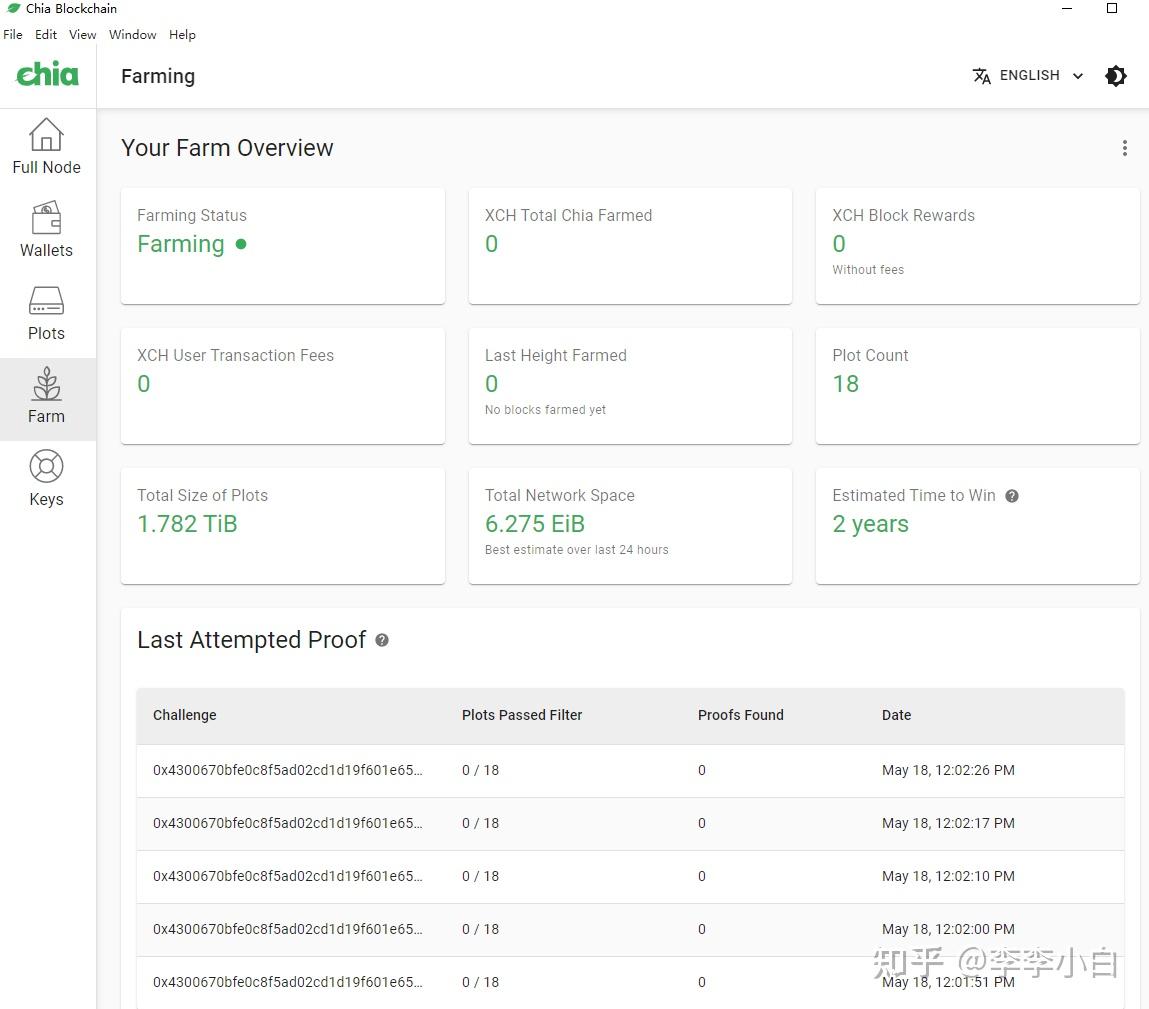This screenshot has width=1149, height=1009.
Task: Open the File menu
Action: [13, 34]
